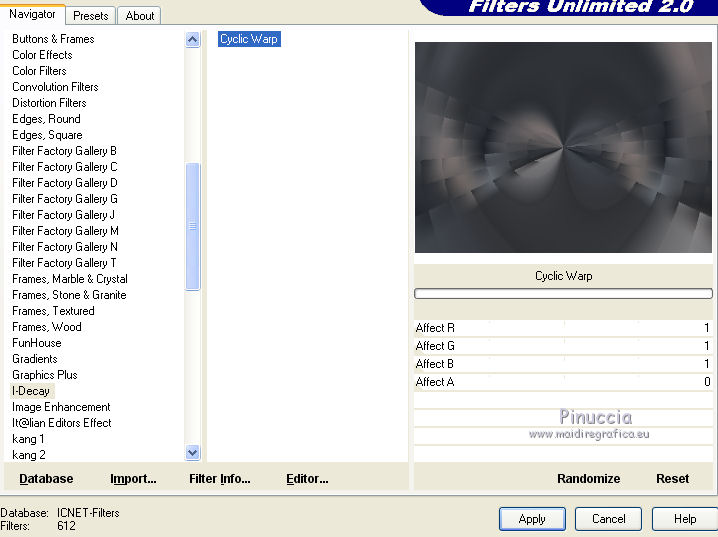Viewport: 718px width, 537px height.
Task: Click the category list scroll up arrow
Action: [192, 40]
